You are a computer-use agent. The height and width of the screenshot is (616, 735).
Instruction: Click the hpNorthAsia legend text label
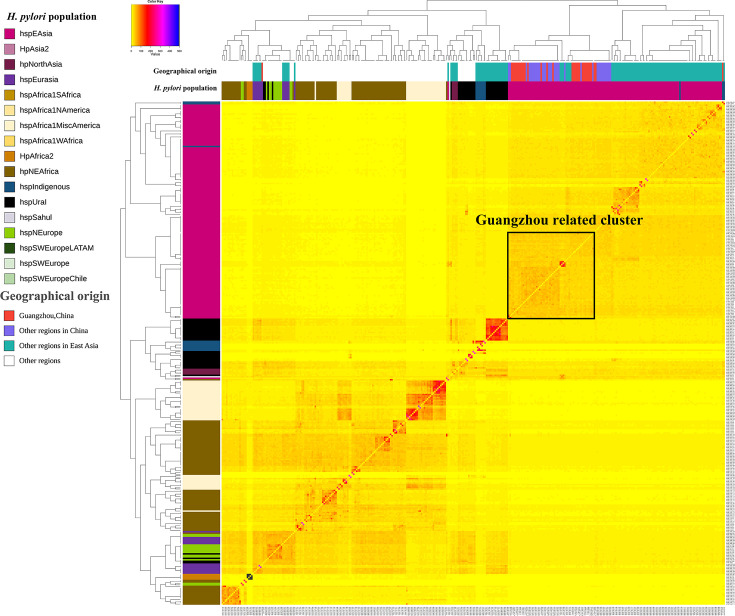[x=41, y=64]
